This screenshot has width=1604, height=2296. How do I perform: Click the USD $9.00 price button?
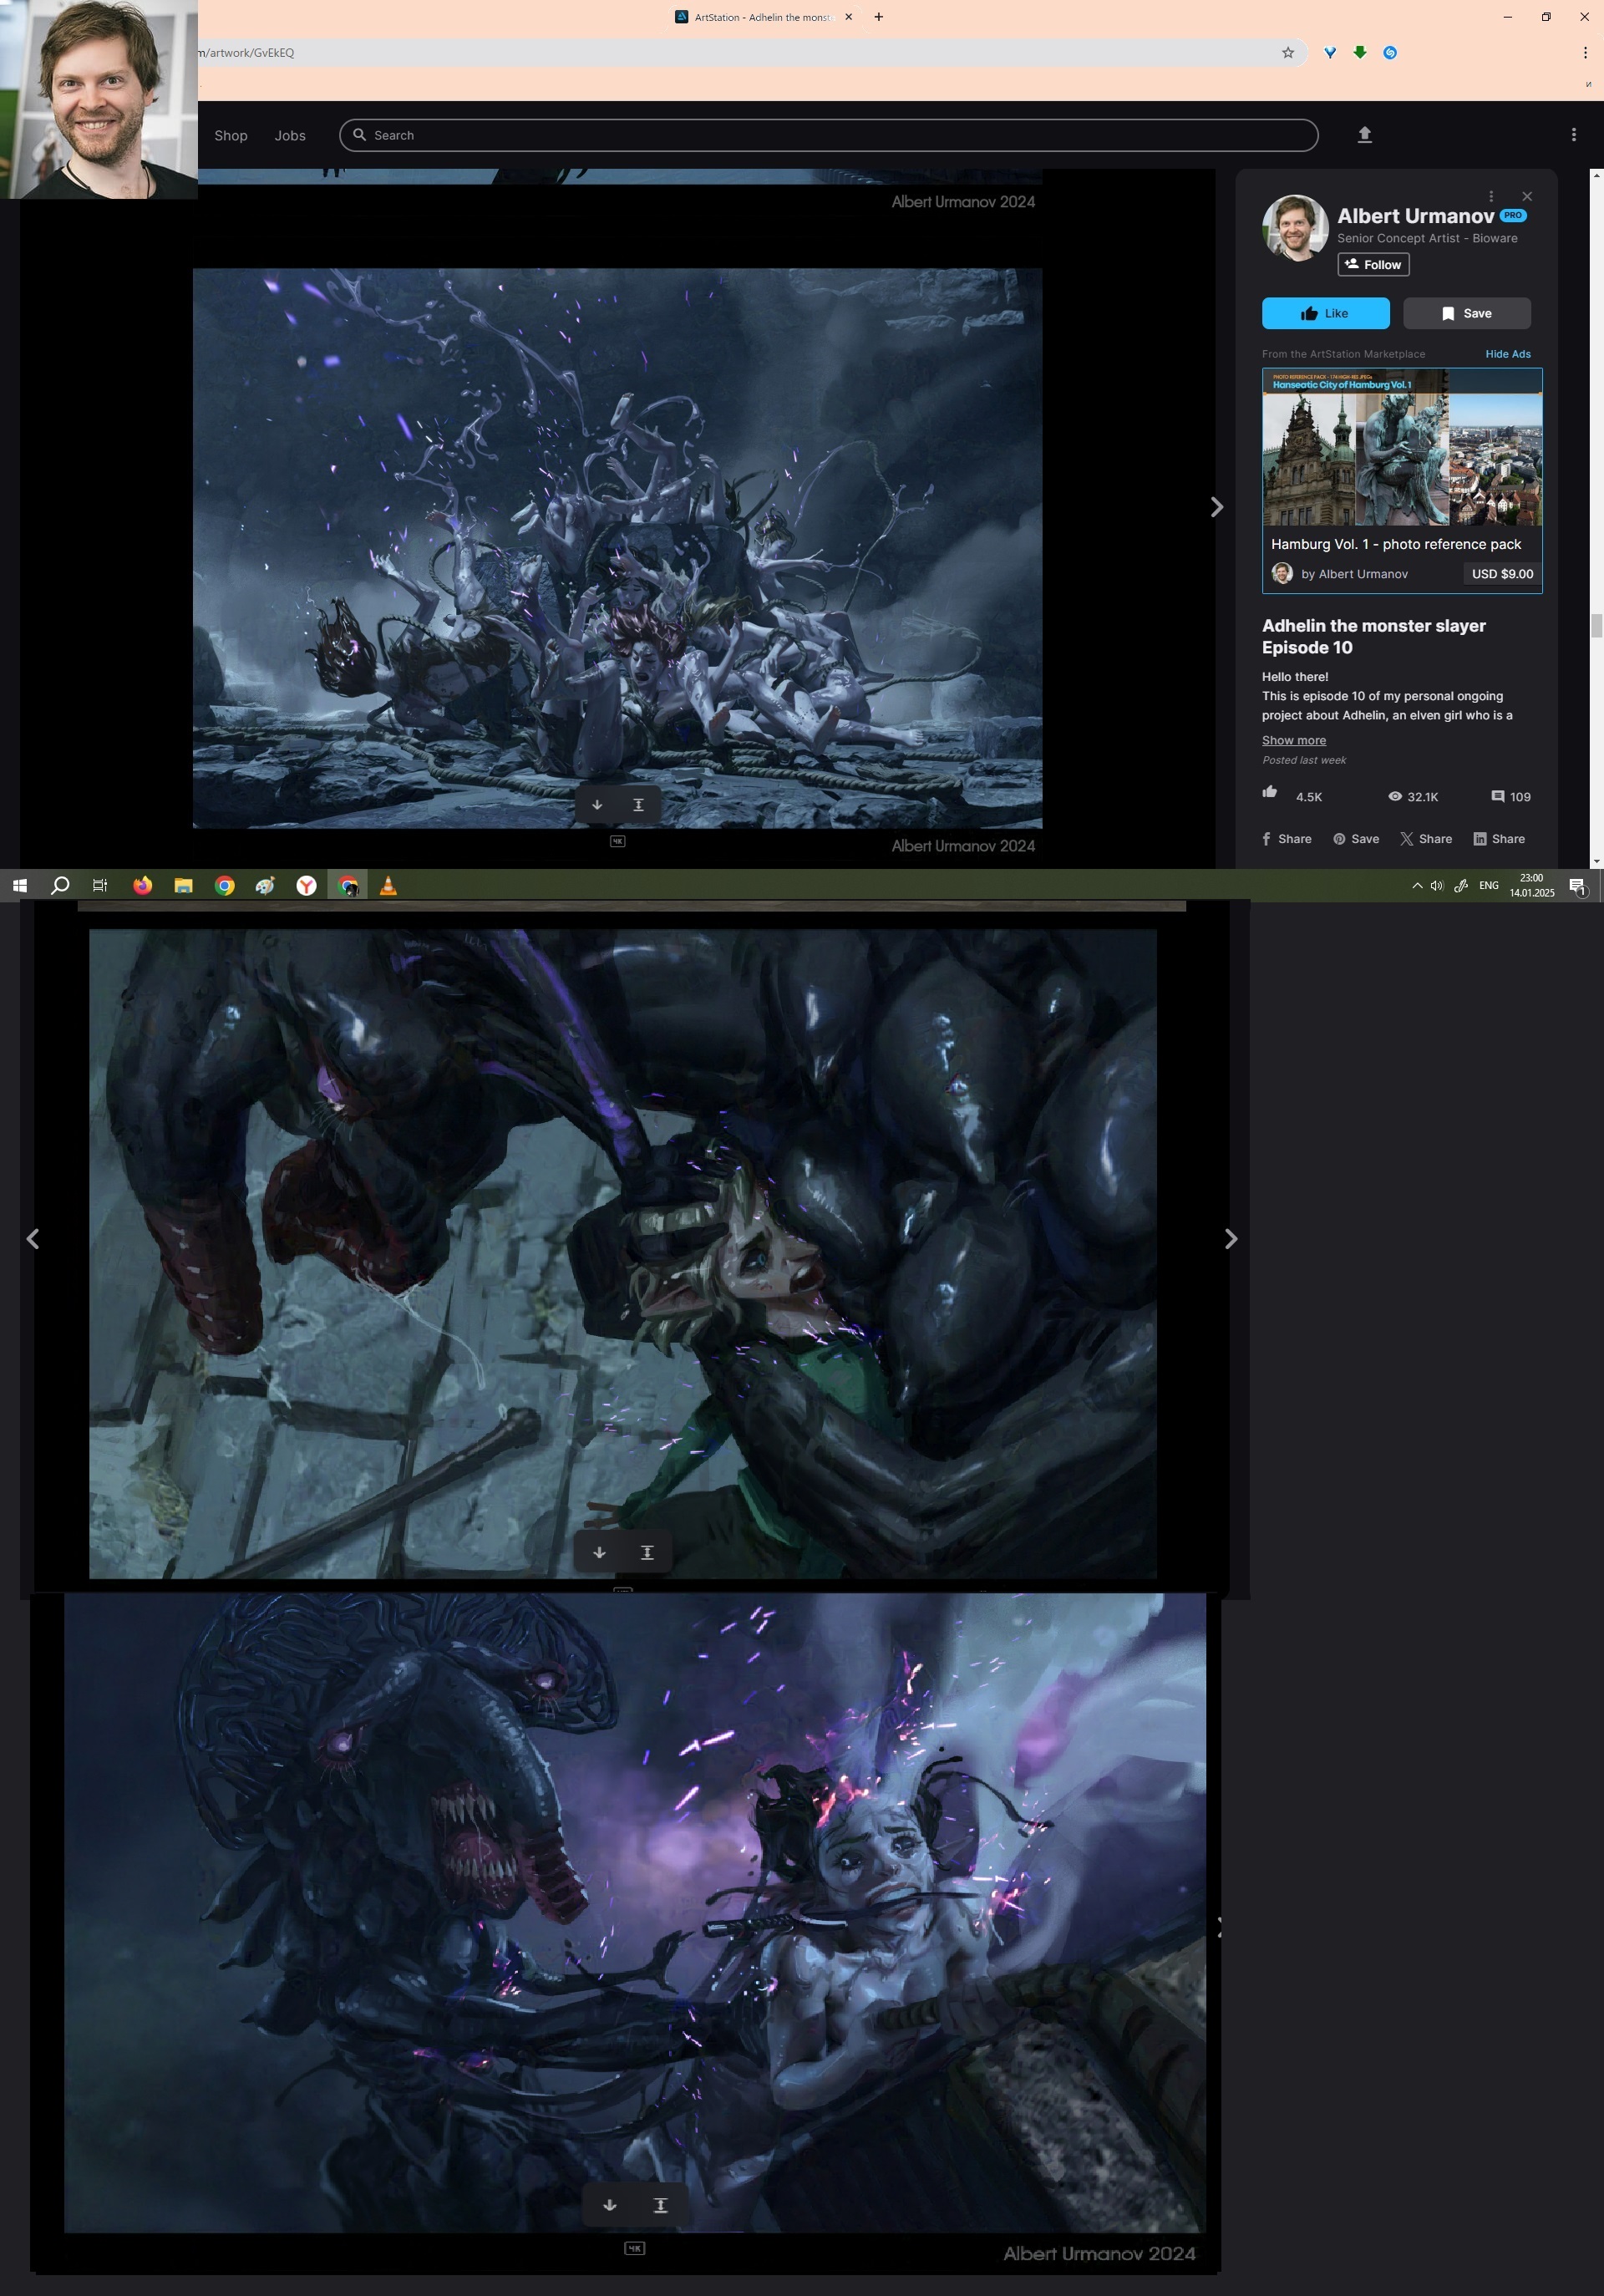[1501, 574]
